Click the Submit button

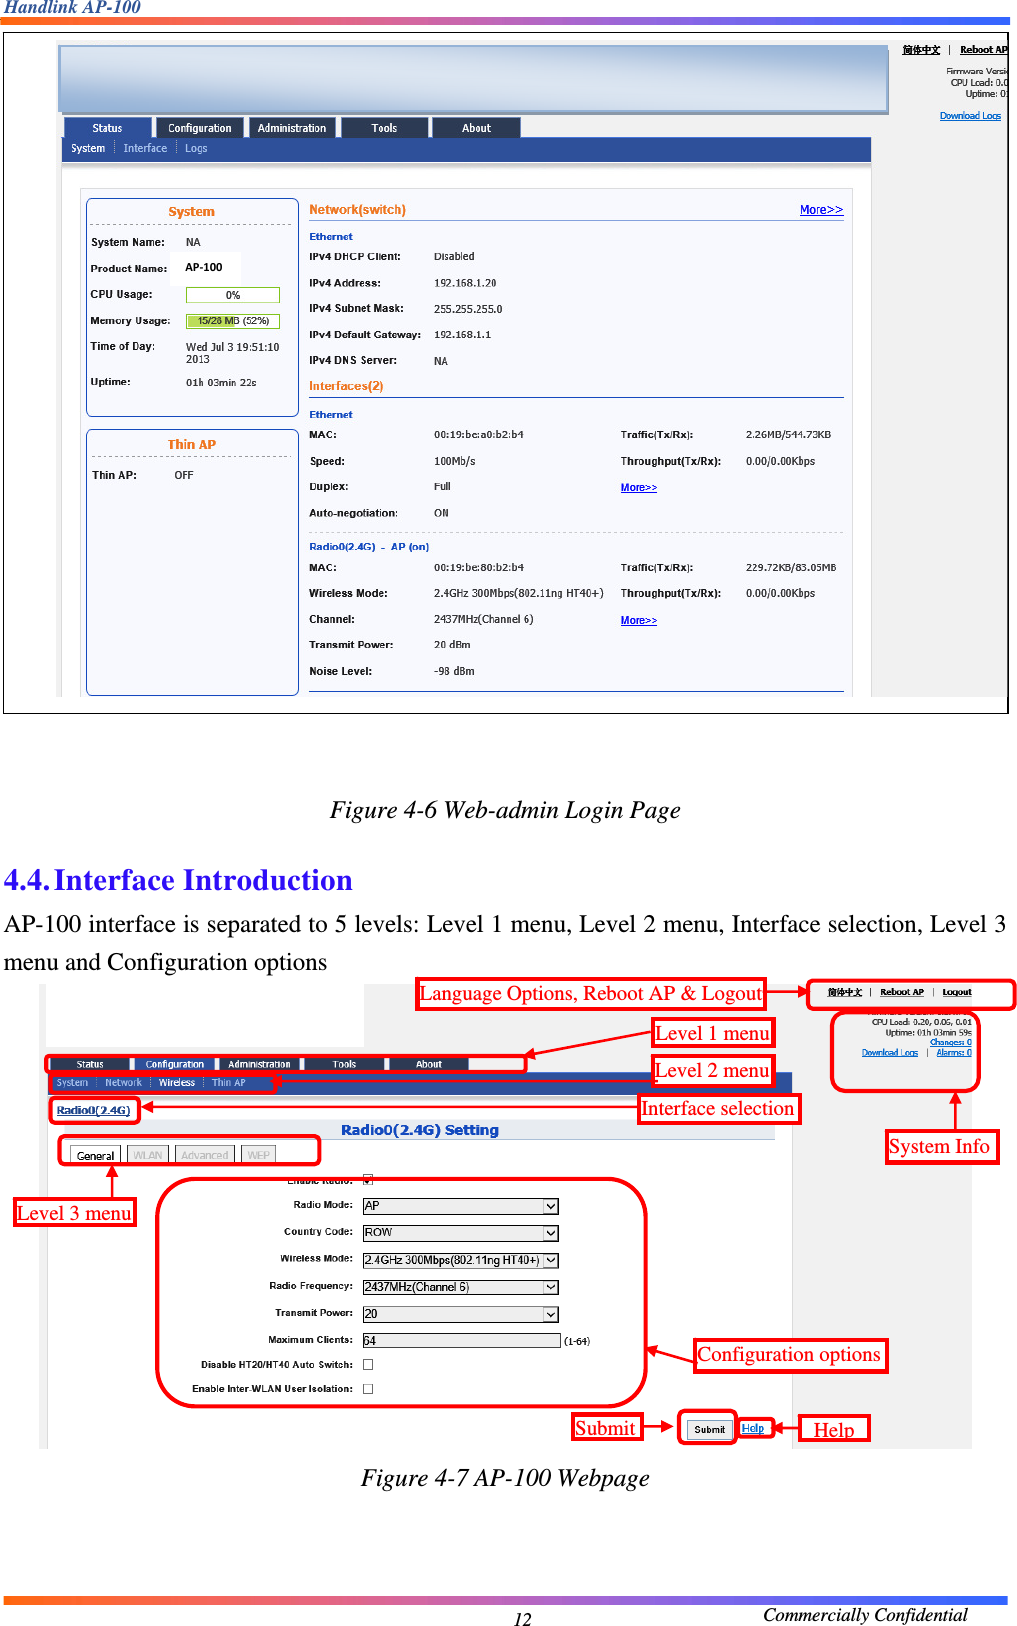(x=709, y=1429)
